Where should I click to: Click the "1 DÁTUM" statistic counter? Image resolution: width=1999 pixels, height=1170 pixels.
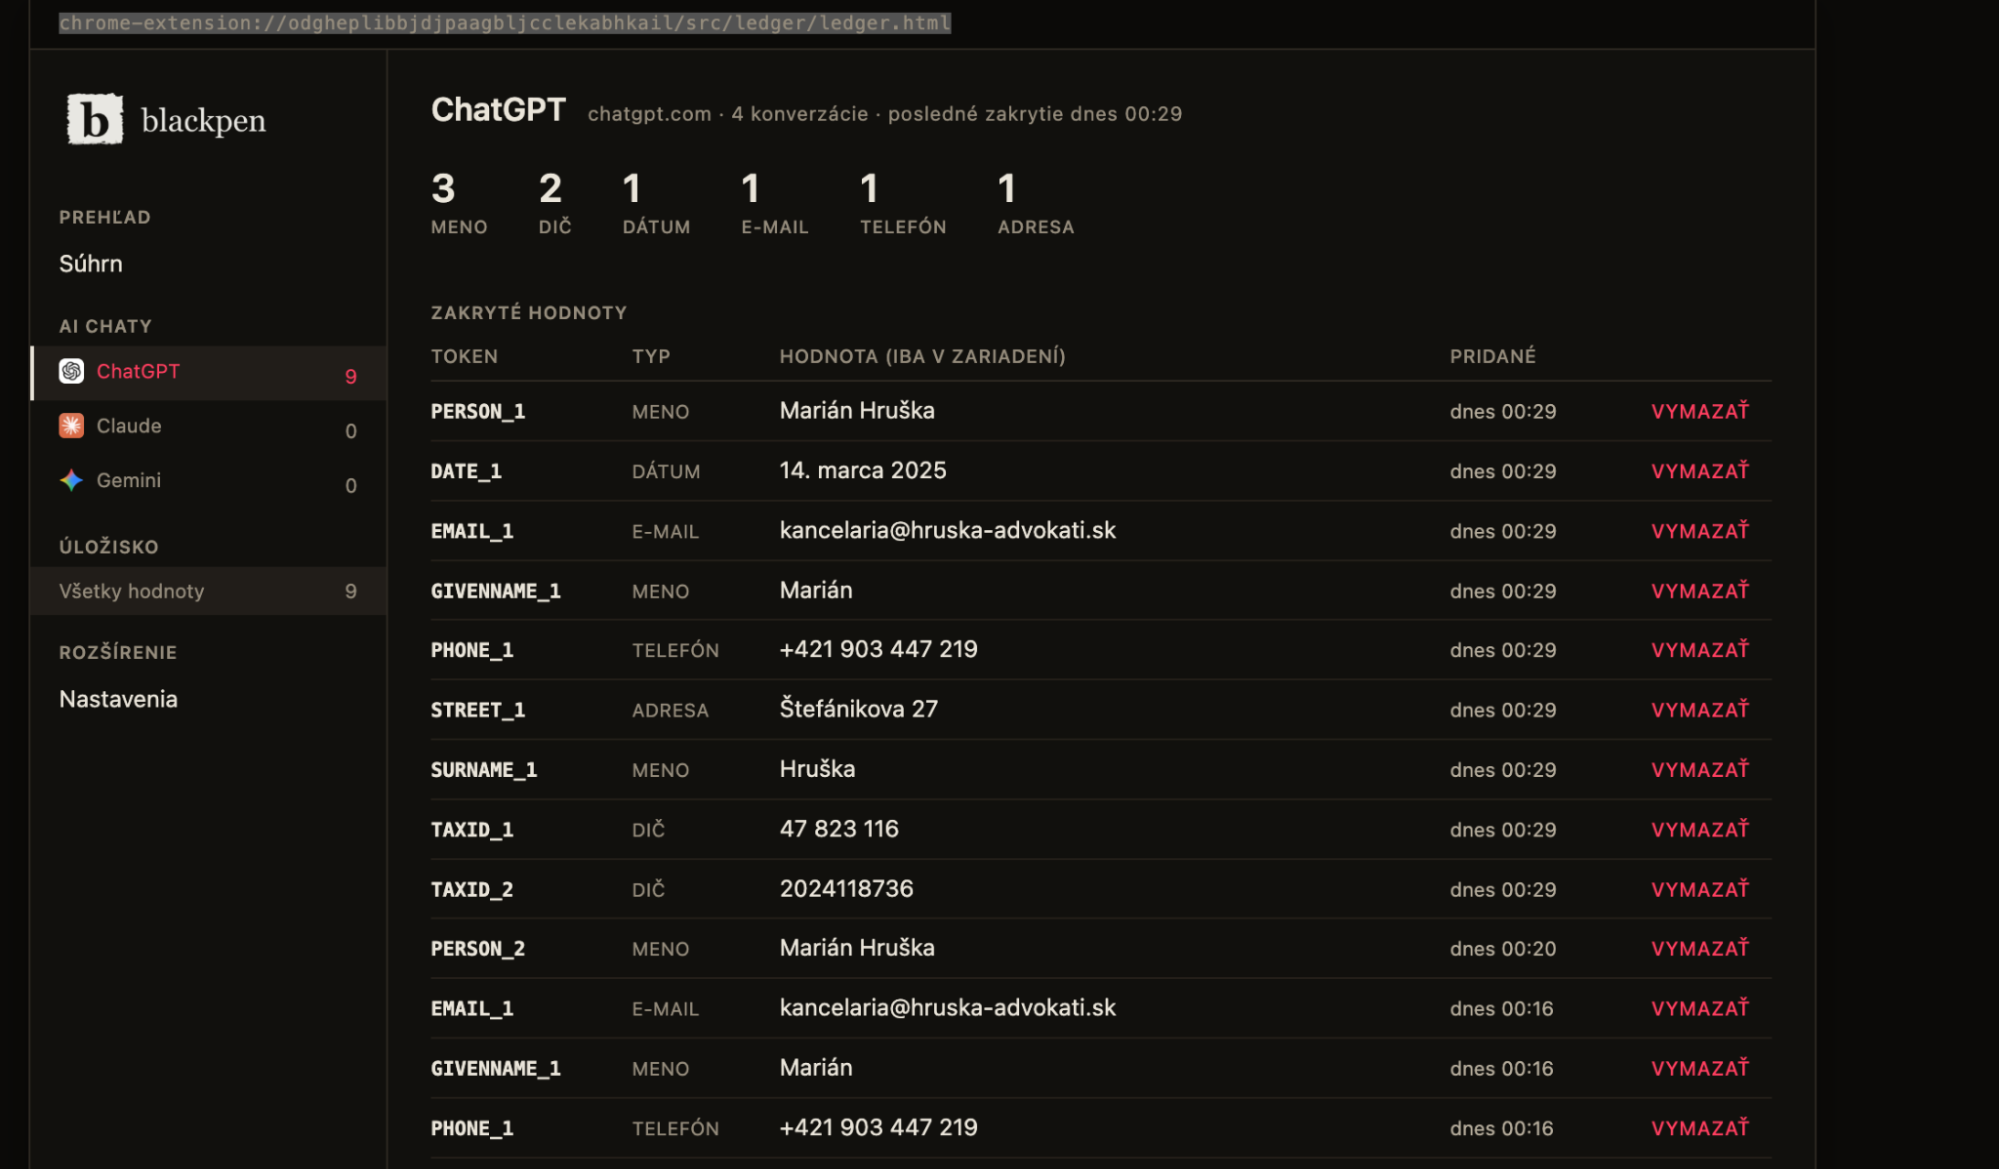click(656, 203)
